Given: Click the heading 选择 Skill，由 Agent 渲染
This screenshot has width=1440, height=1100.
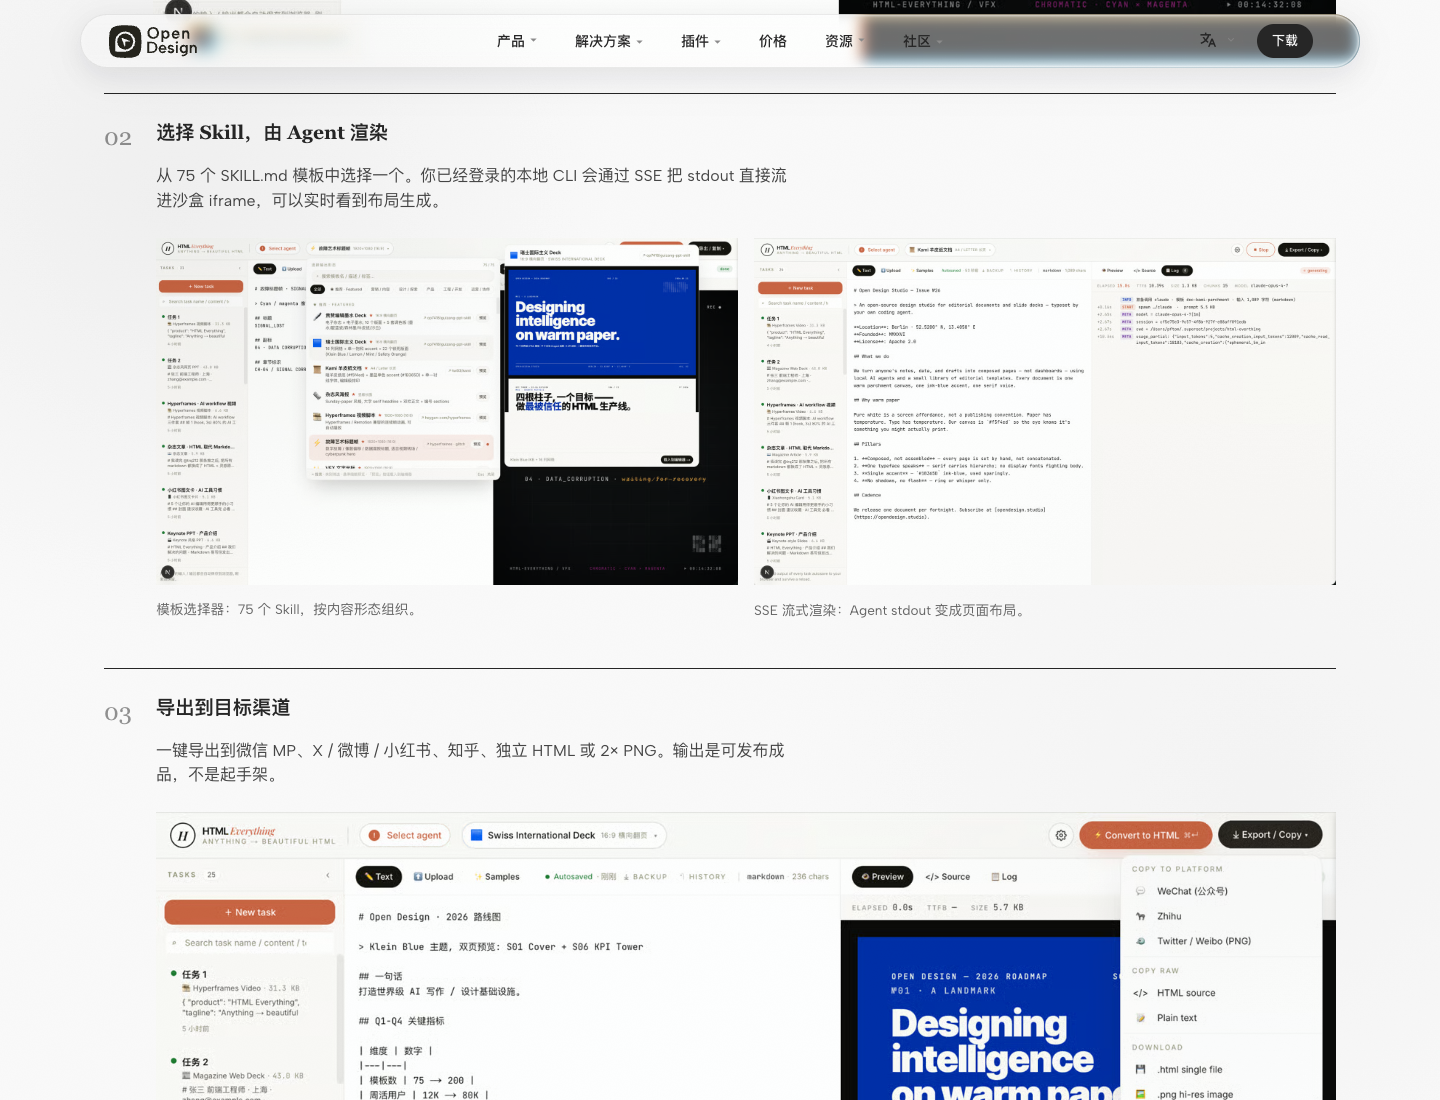Looking at the screenshot, I should coord(272,133).
